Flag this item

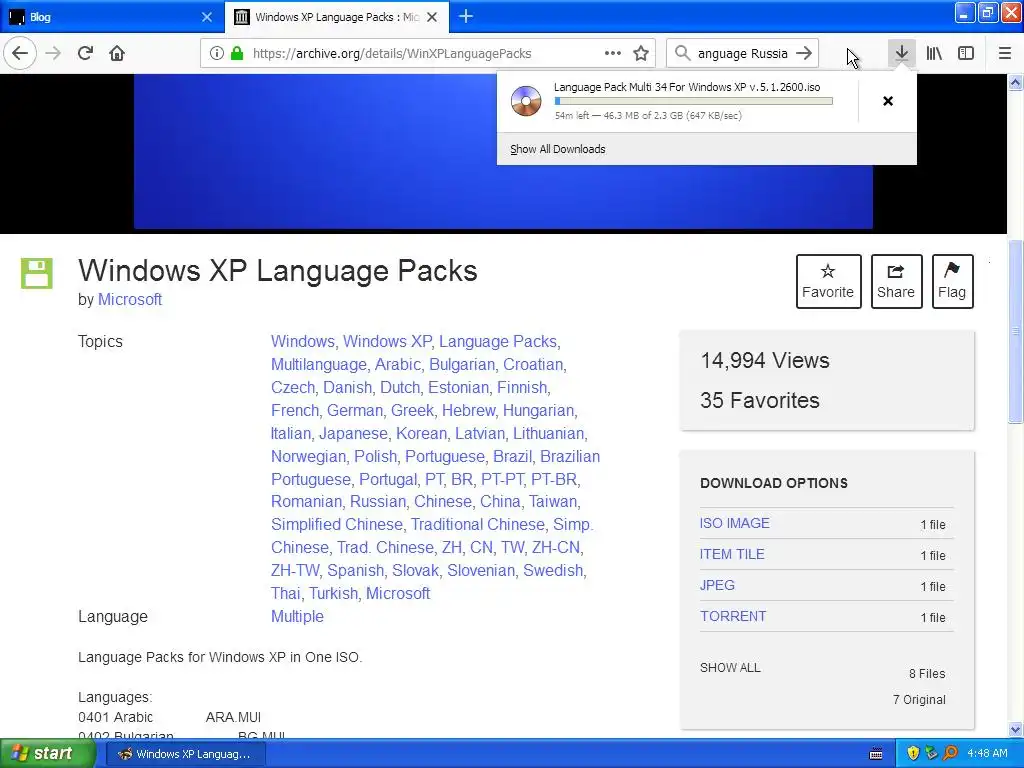coord(952,281)
